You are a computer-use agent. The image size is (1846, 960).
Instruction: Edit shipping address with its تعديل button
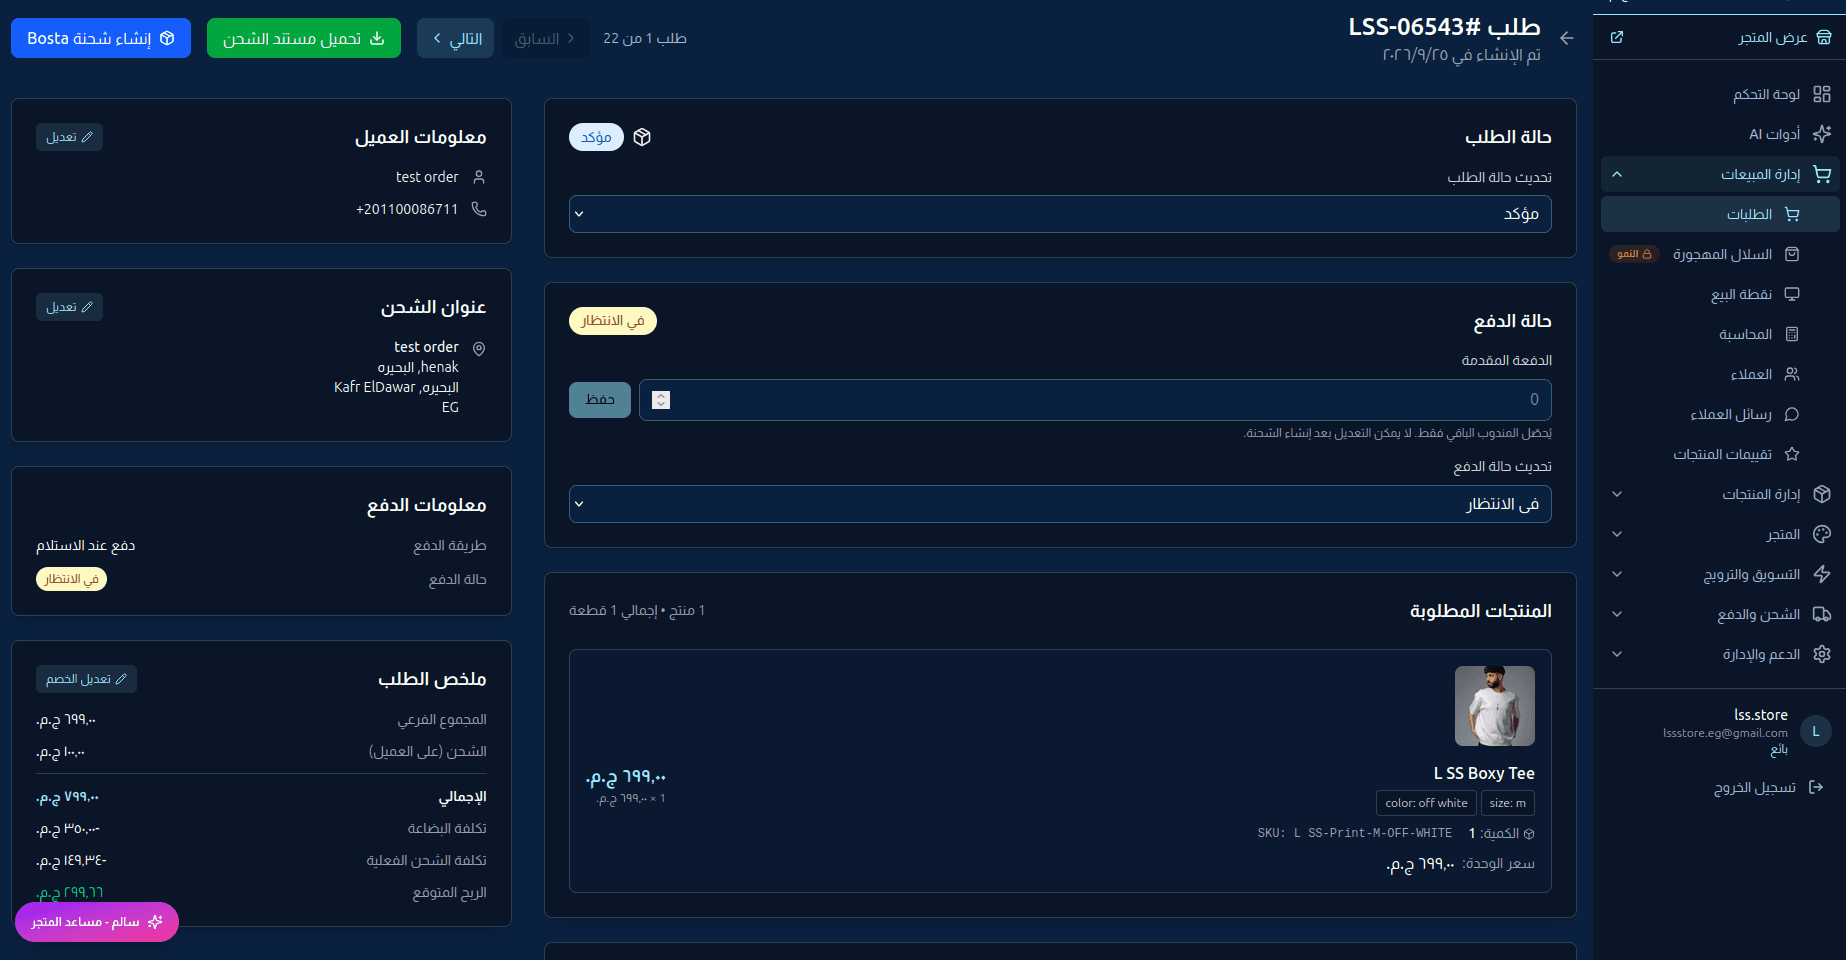69,307
